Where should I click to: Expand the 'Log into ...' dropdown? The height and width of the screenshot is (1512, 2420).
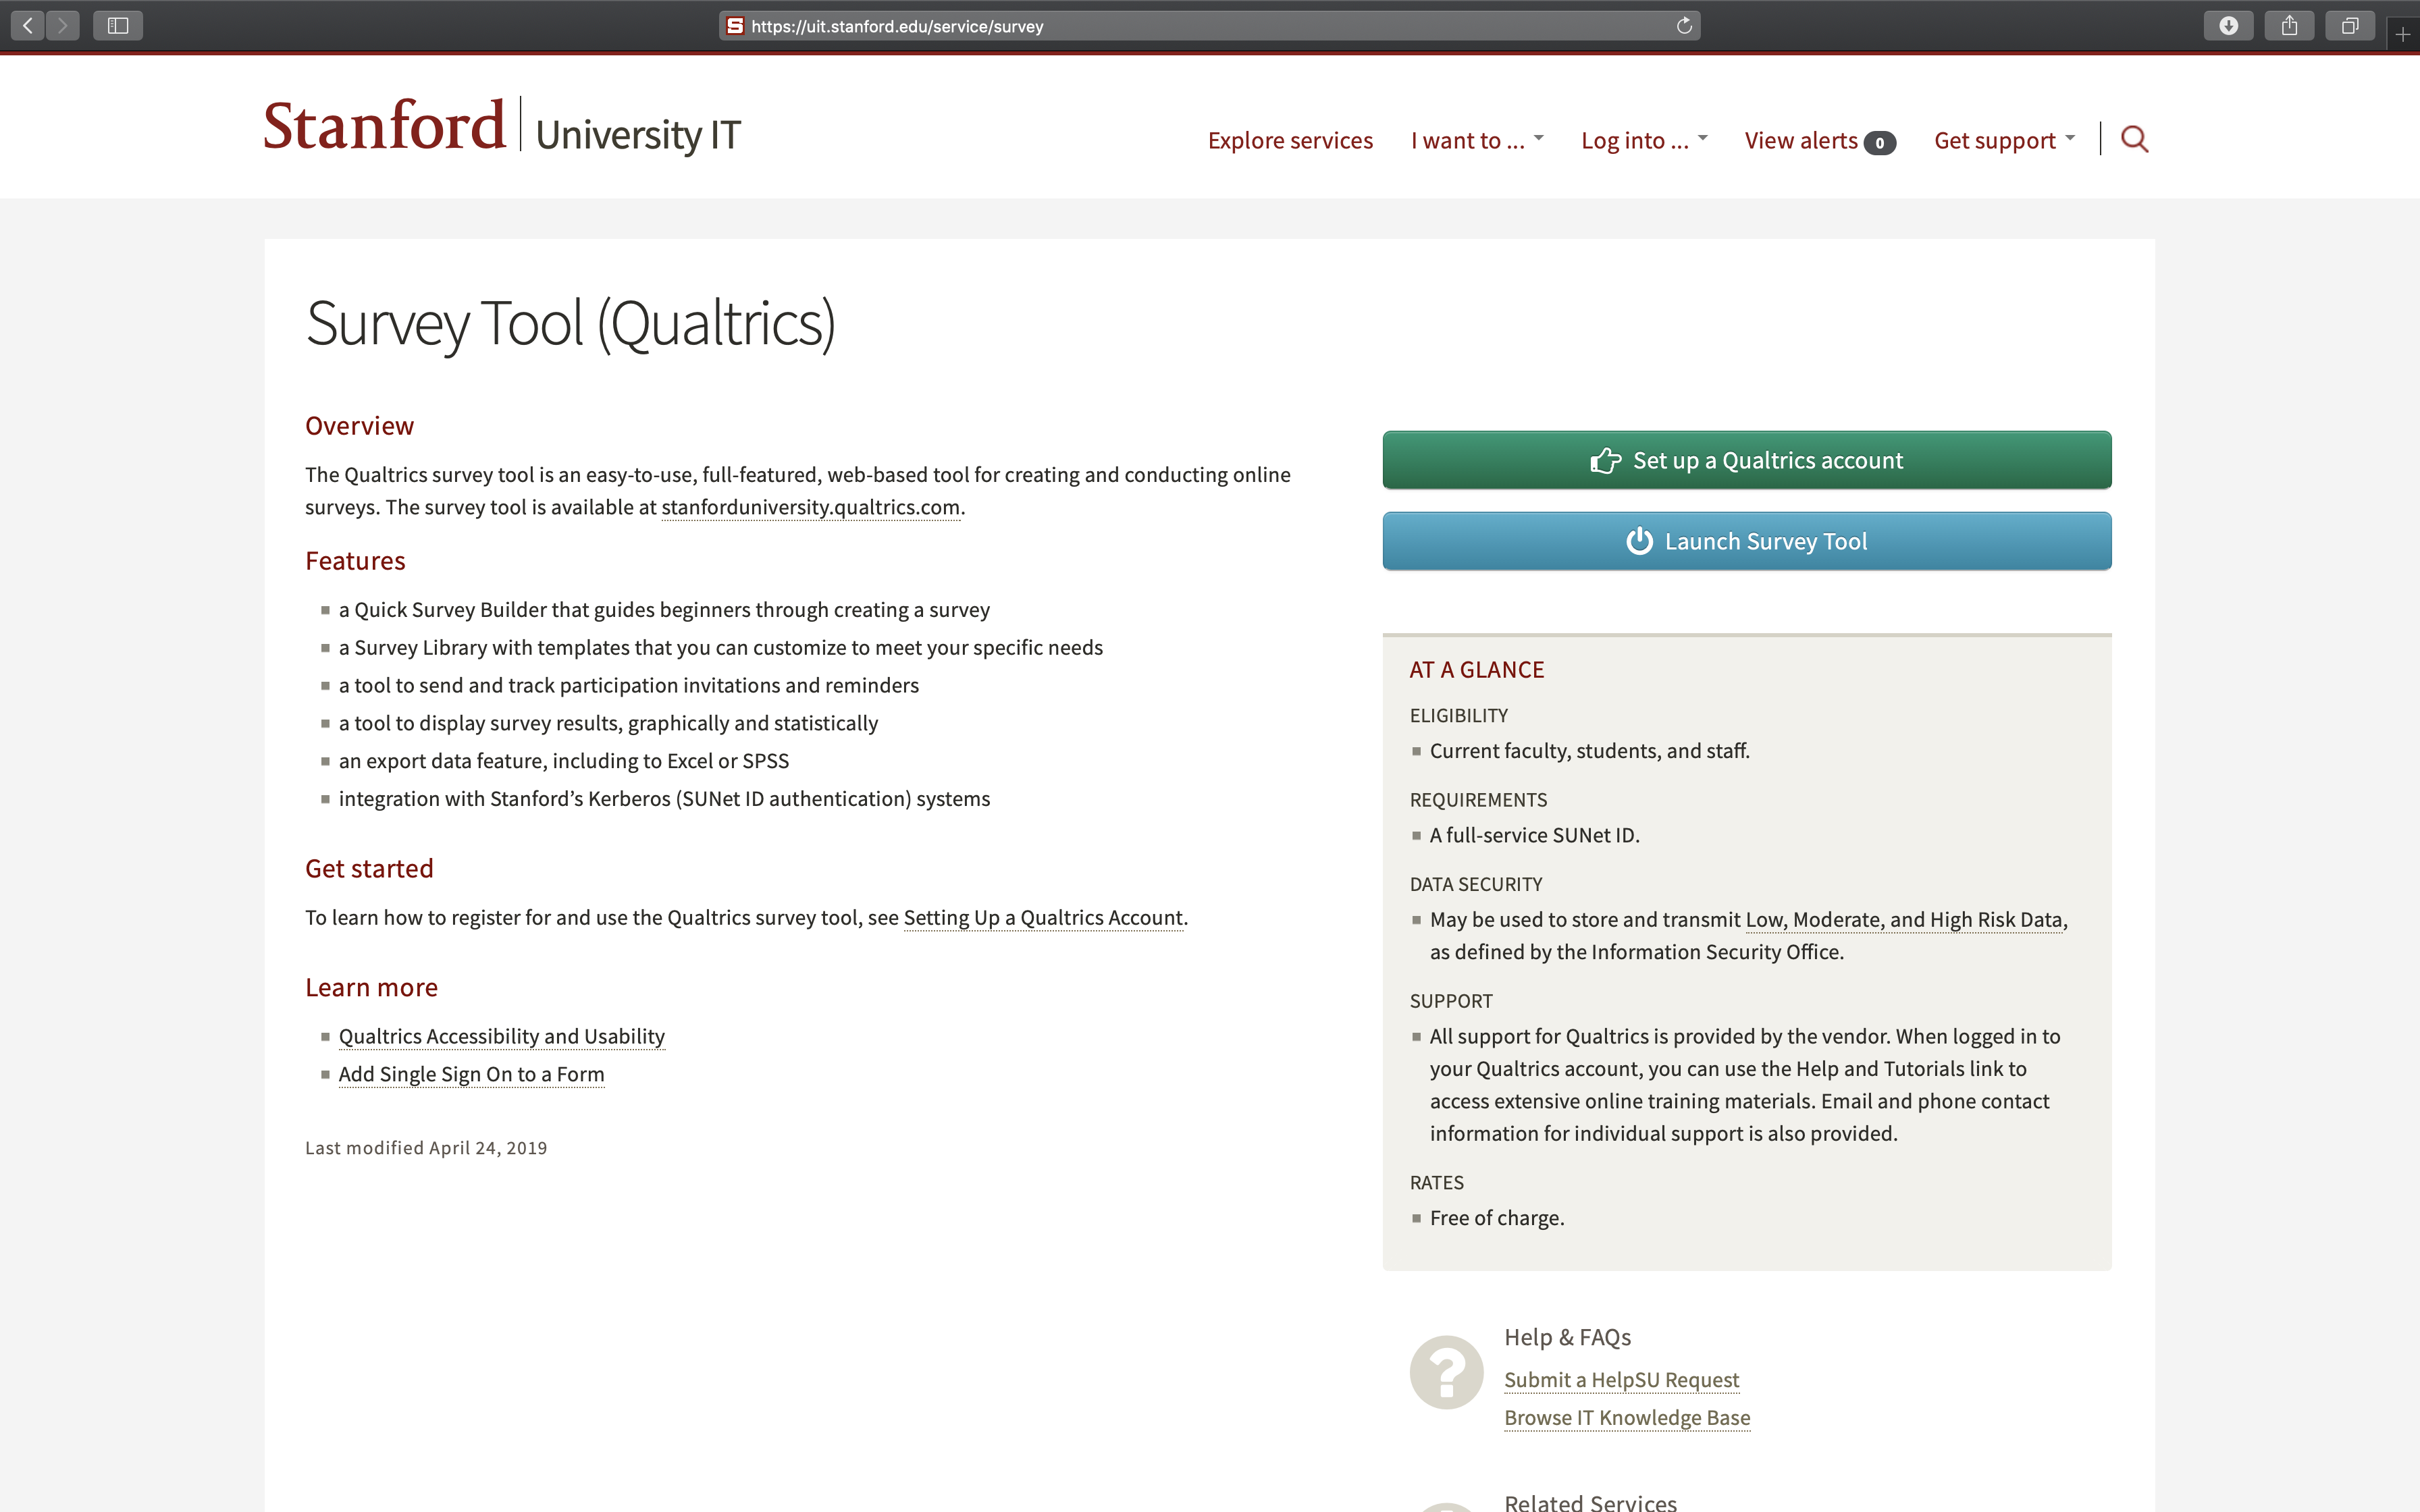(1644, 141)
